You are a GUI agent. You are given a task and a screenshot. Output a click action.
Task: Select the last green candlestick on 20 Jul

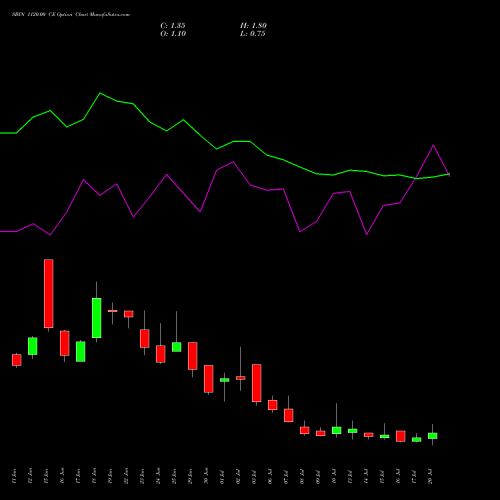[x=433, y=436]
